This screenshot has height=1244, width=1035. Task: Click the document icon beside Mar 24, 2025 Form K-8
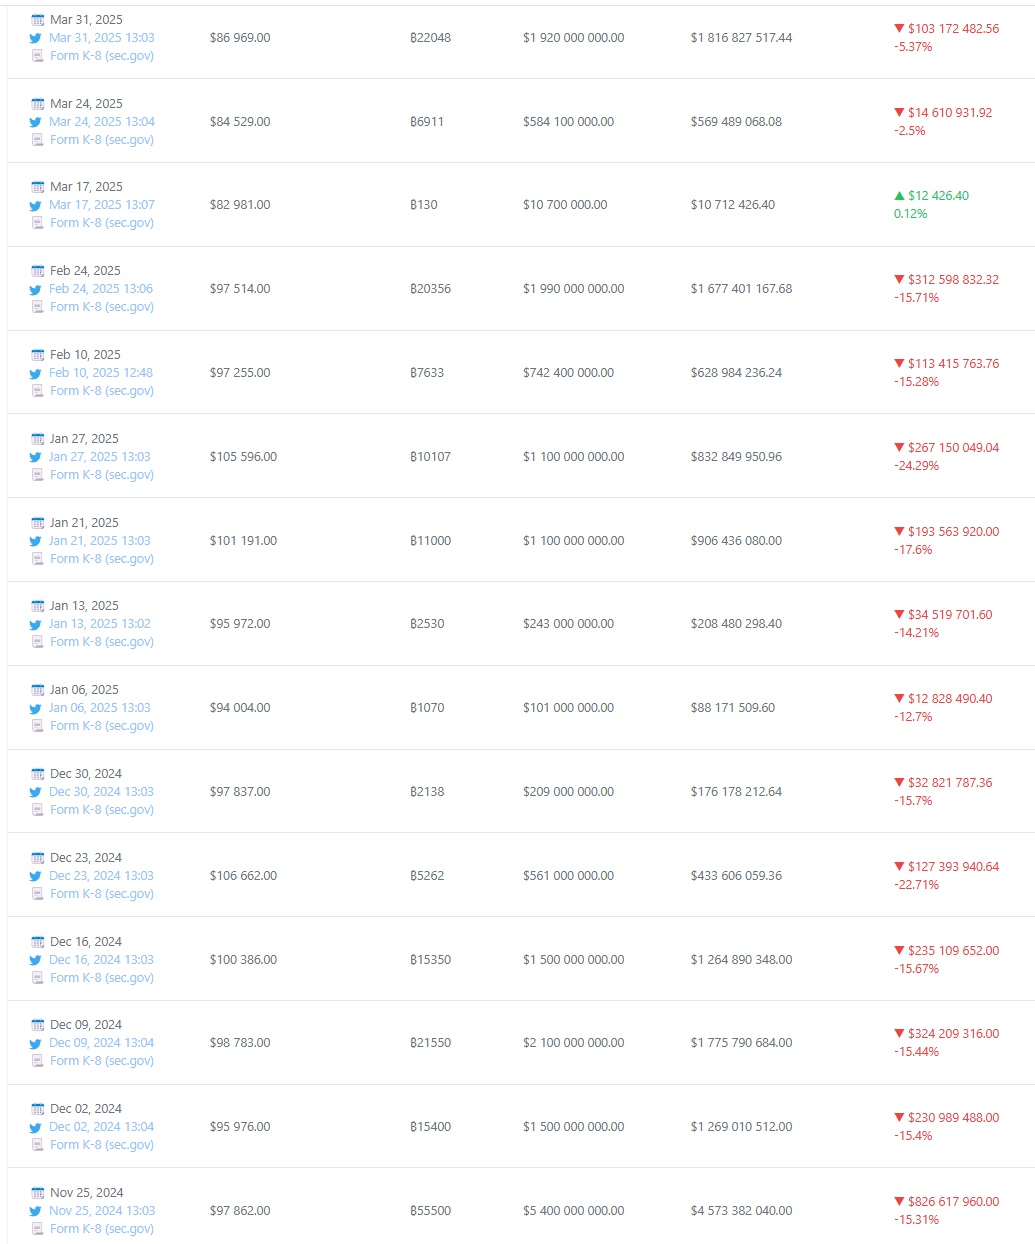(x=38, y=140)
